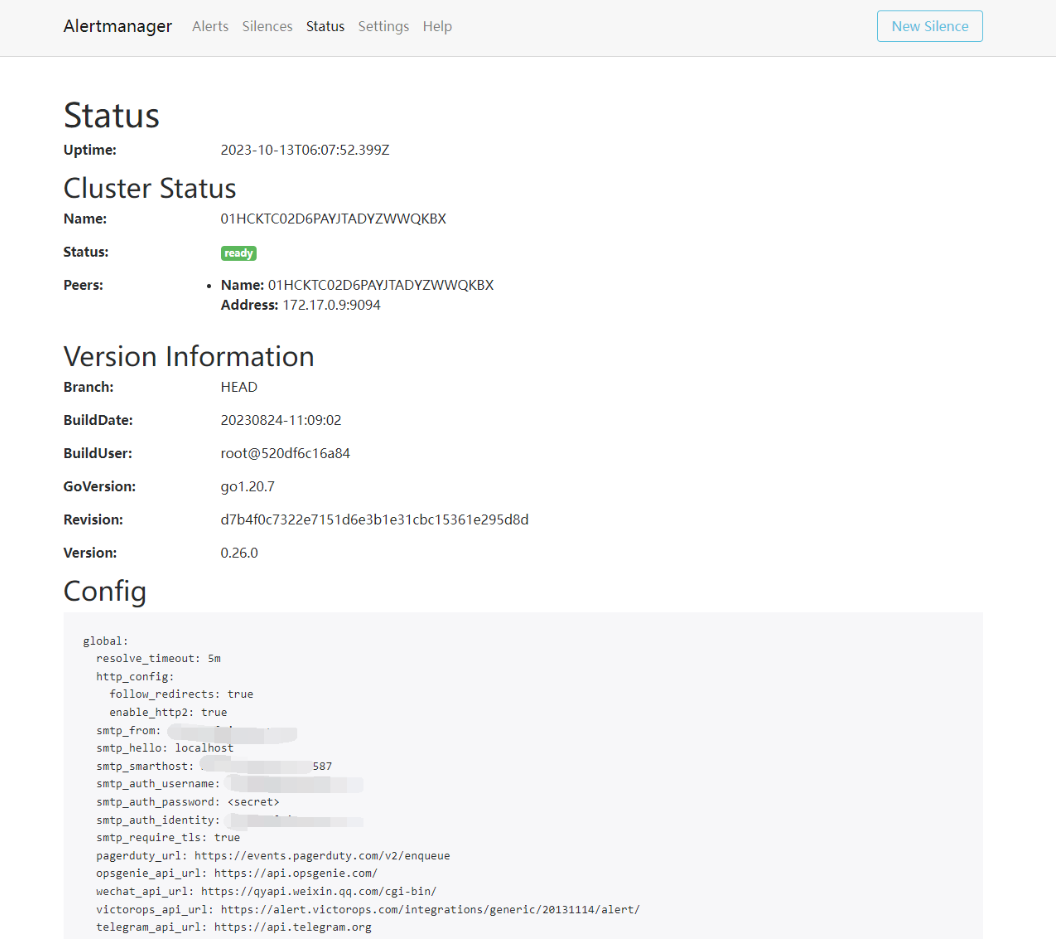Go to the Silences tab

tap(267, 26)
